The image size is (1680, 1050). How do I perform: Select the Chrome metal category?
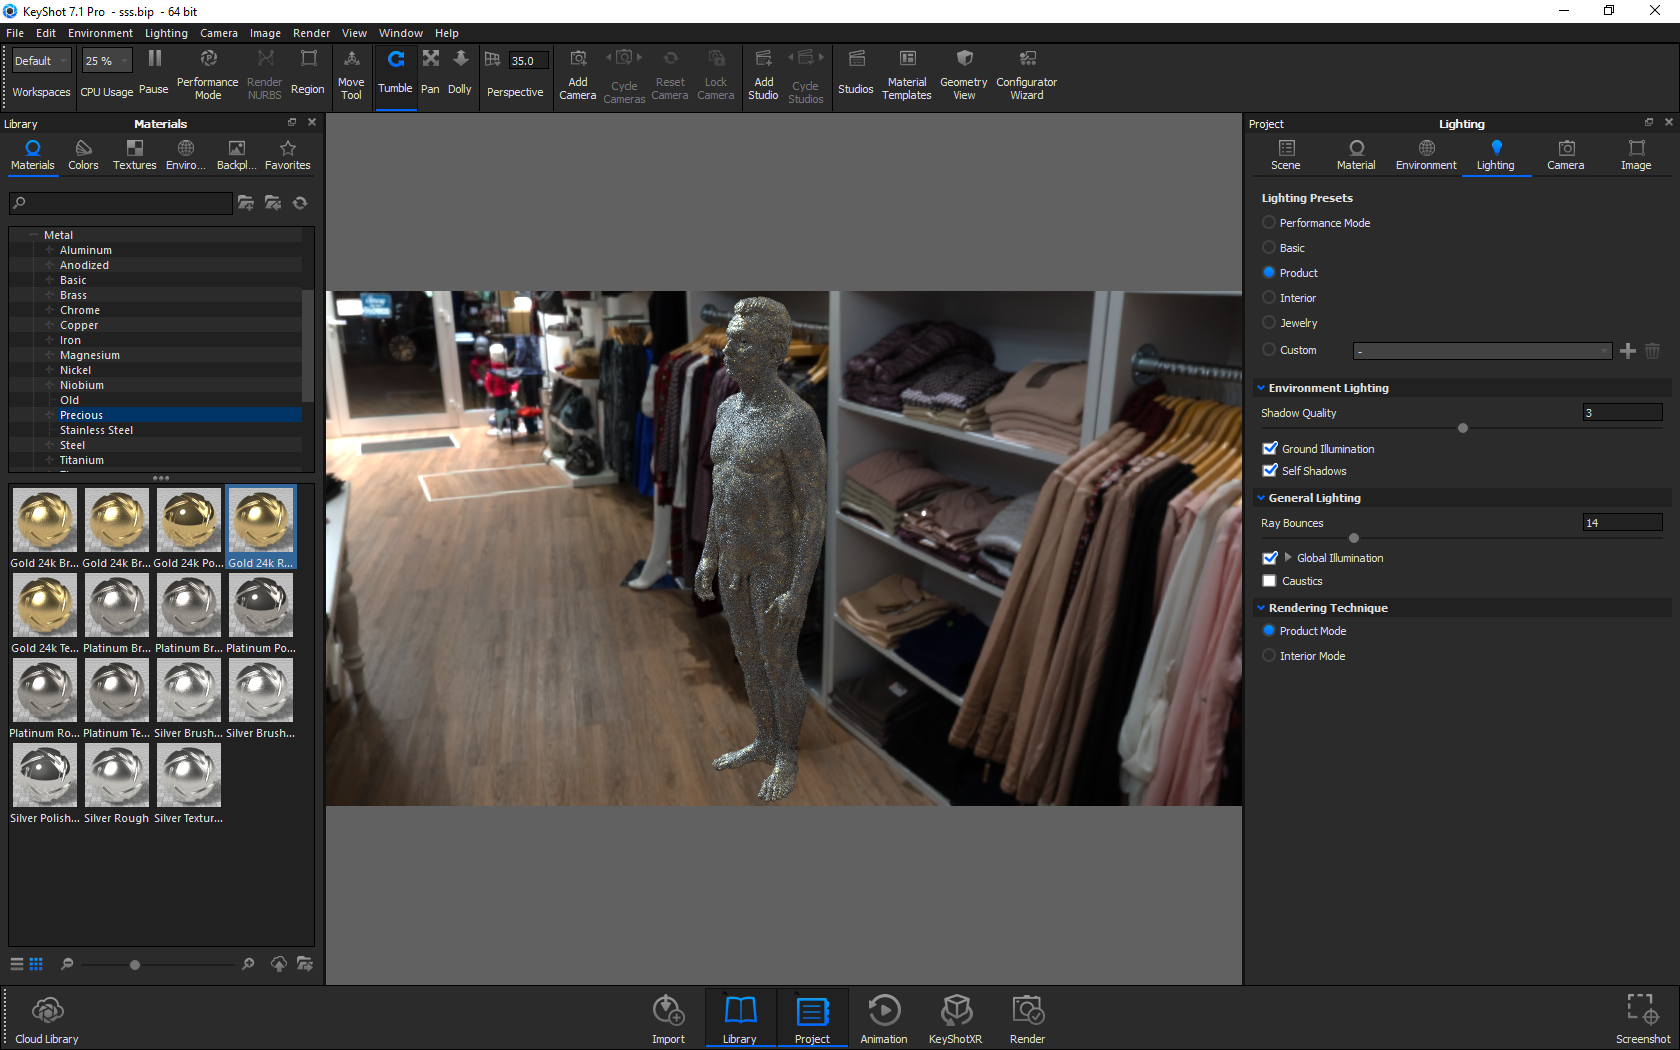[x=80, y=310]
